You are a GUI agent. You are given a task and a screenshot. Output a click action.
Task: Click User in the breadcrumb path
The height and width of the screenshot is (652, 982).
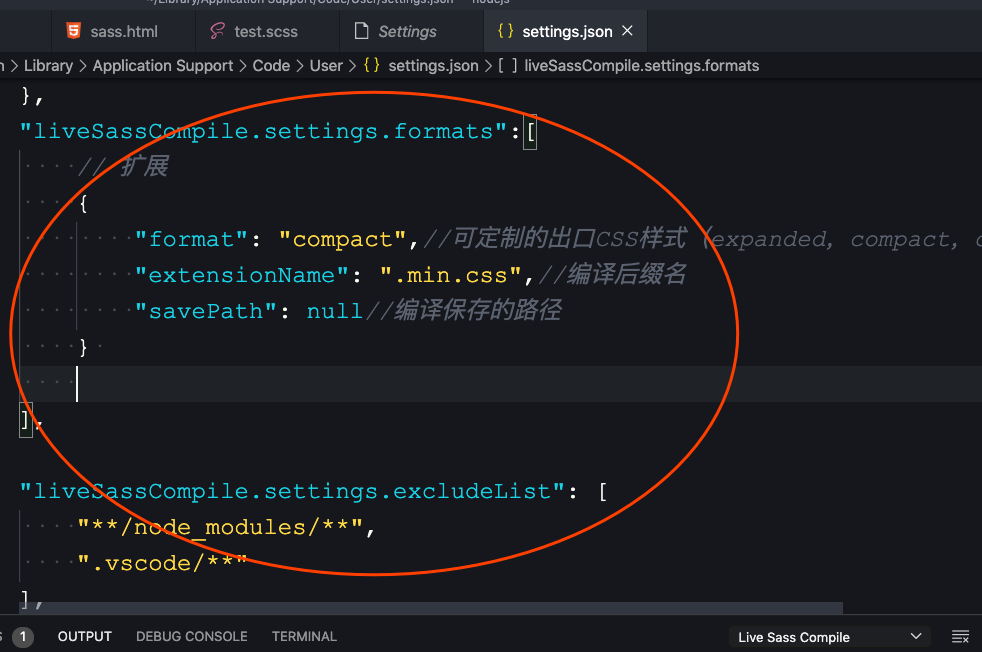[x=326, y=66]
